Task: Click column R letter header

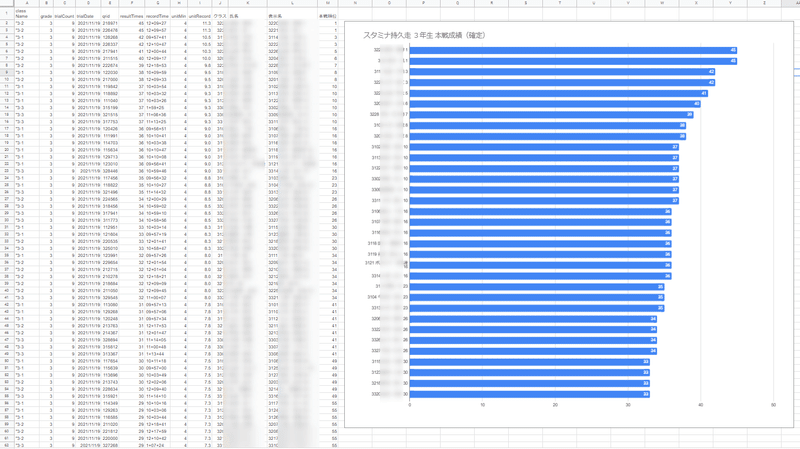Action: coord(491,3)
